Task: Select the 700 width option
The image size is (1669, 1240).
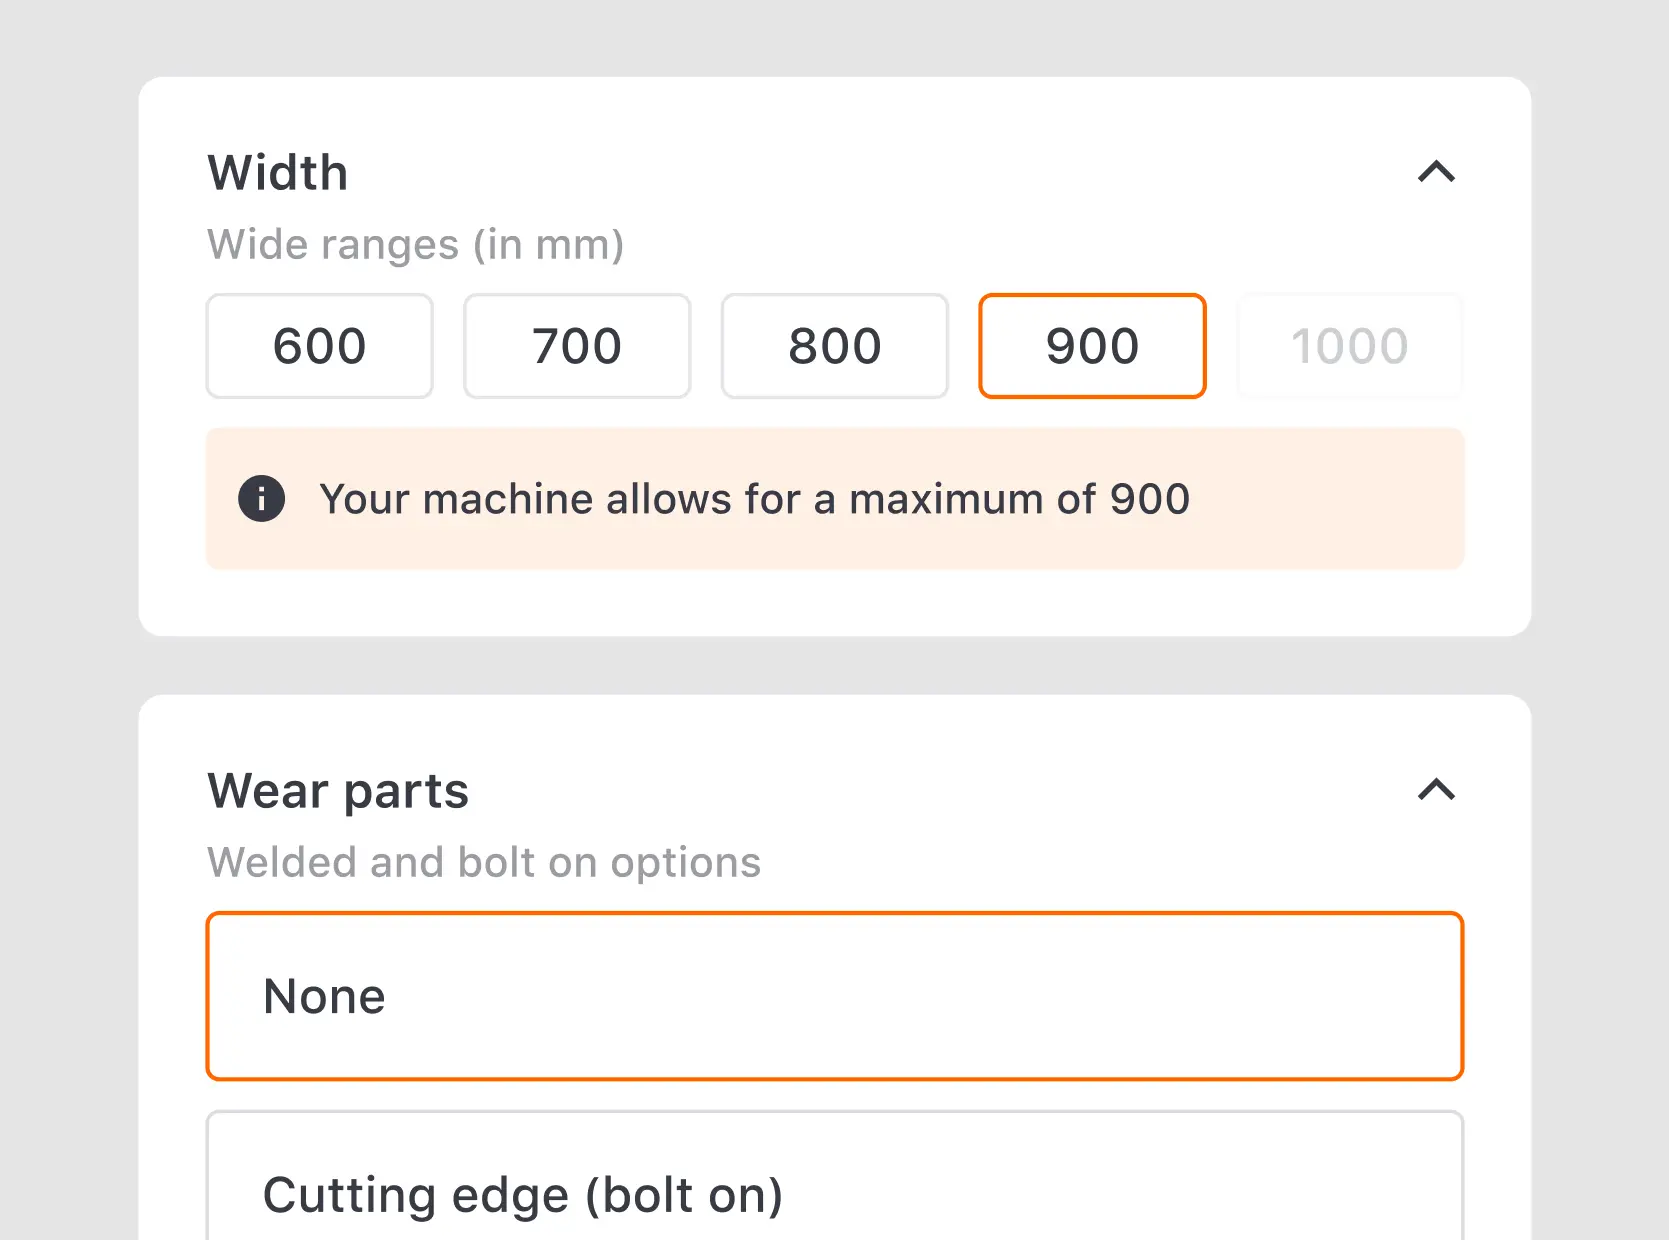Action: click(577, 346)
